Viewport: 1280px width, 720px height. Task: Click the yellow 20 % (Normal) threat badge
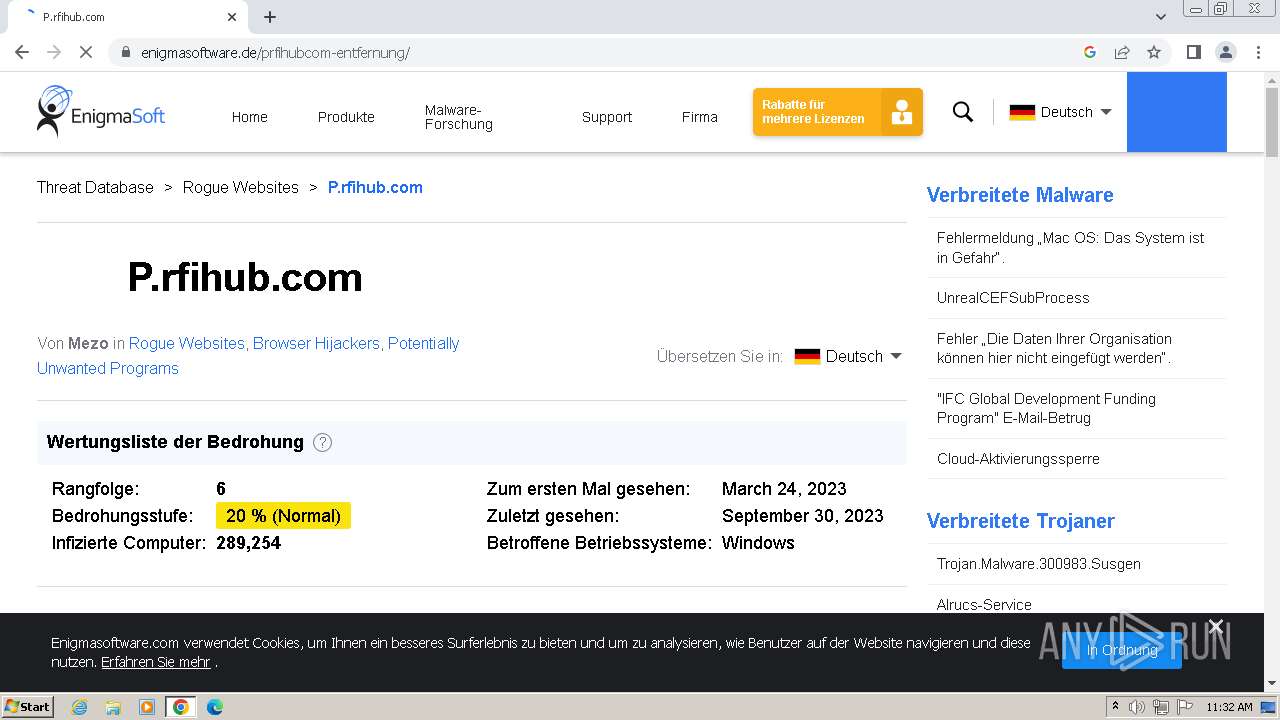coord(283,516)
